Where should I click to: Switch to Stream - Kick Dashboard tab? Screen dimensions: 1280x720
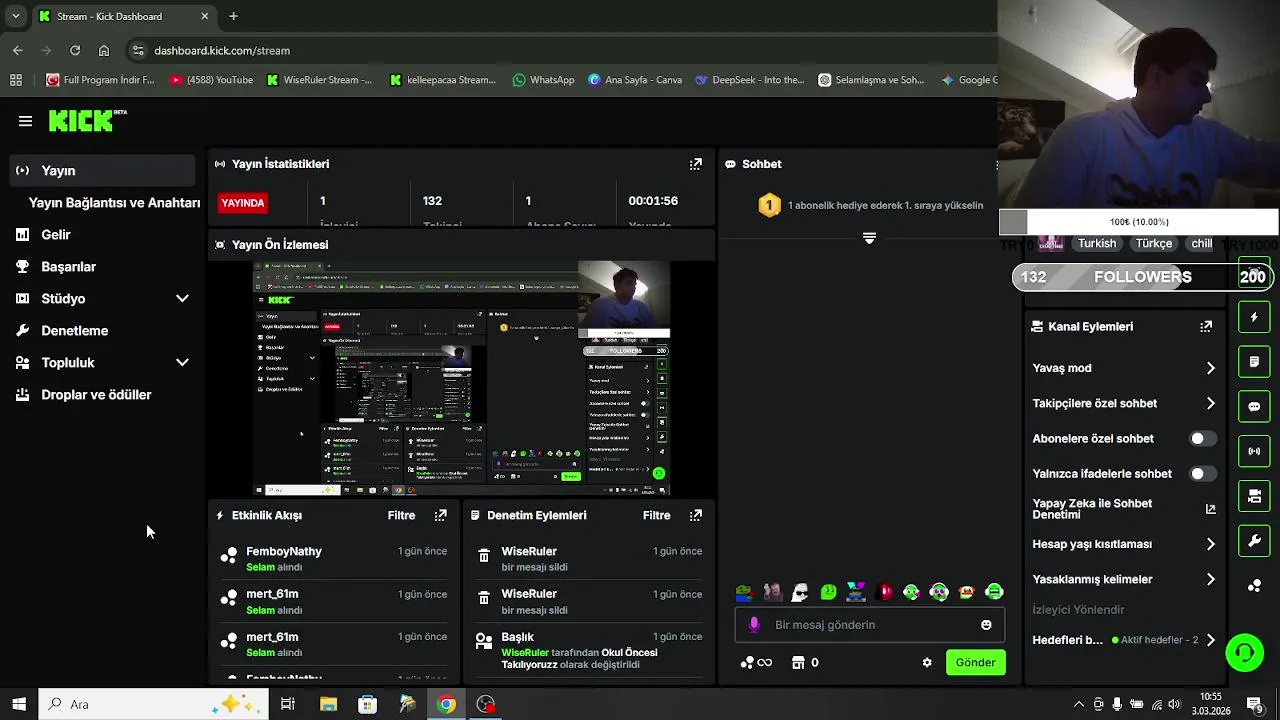tap(123, 16)
